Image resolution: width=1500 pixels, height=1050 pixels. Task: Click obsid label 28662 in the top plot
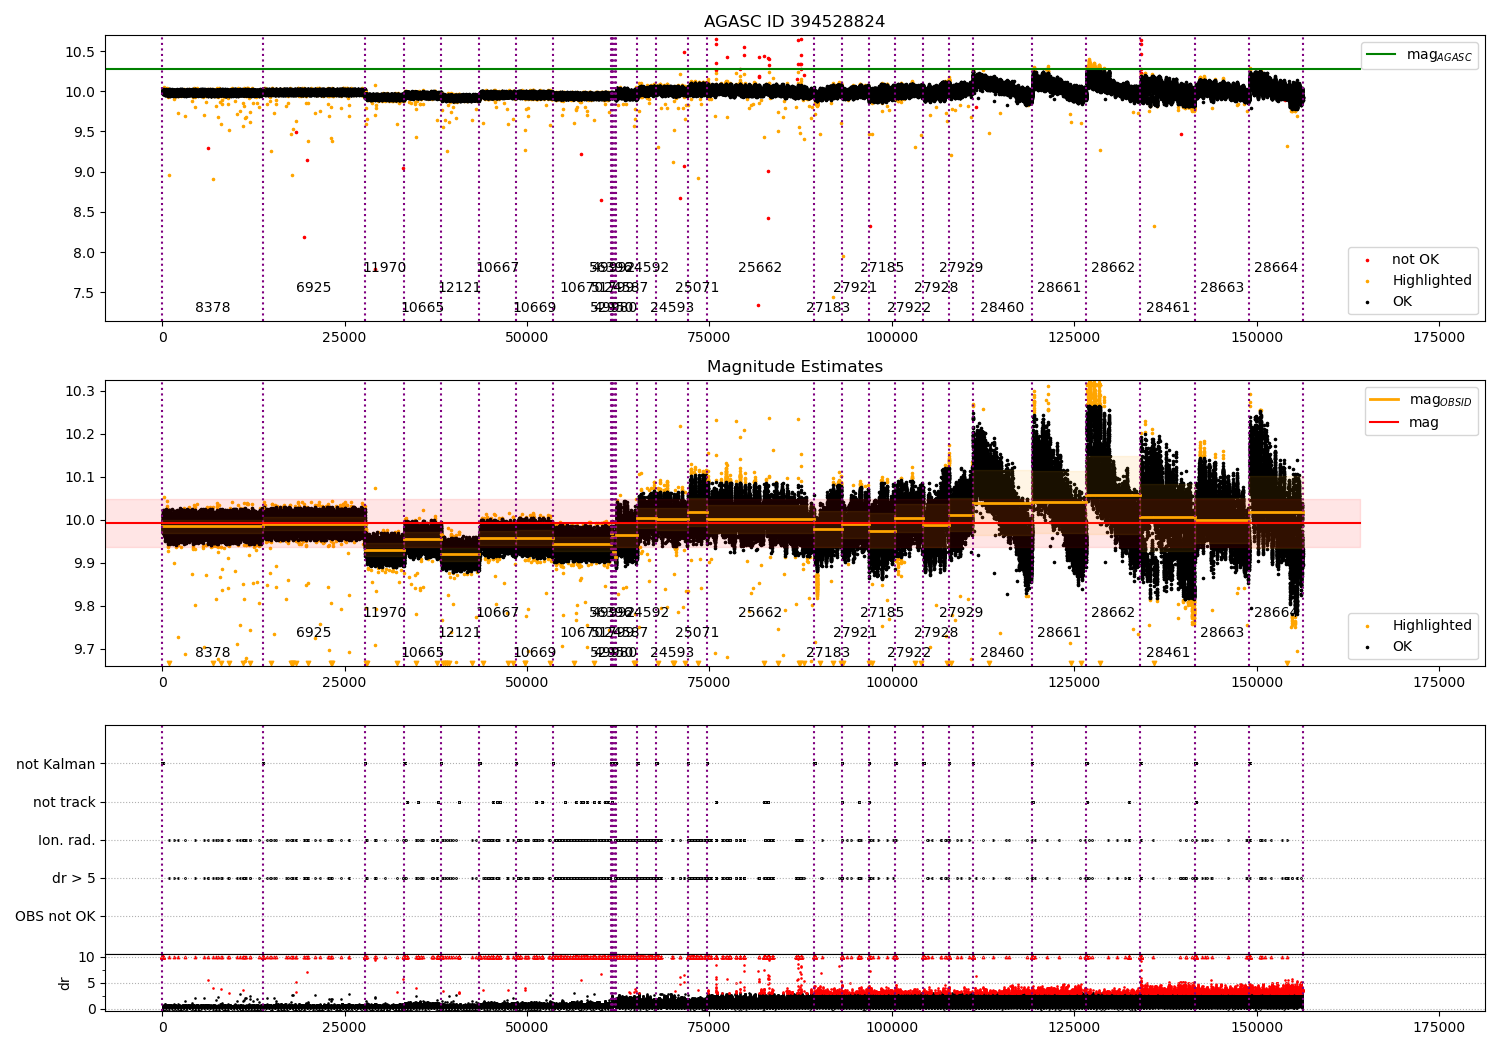pyautogui.click(x=1113, y=268)
